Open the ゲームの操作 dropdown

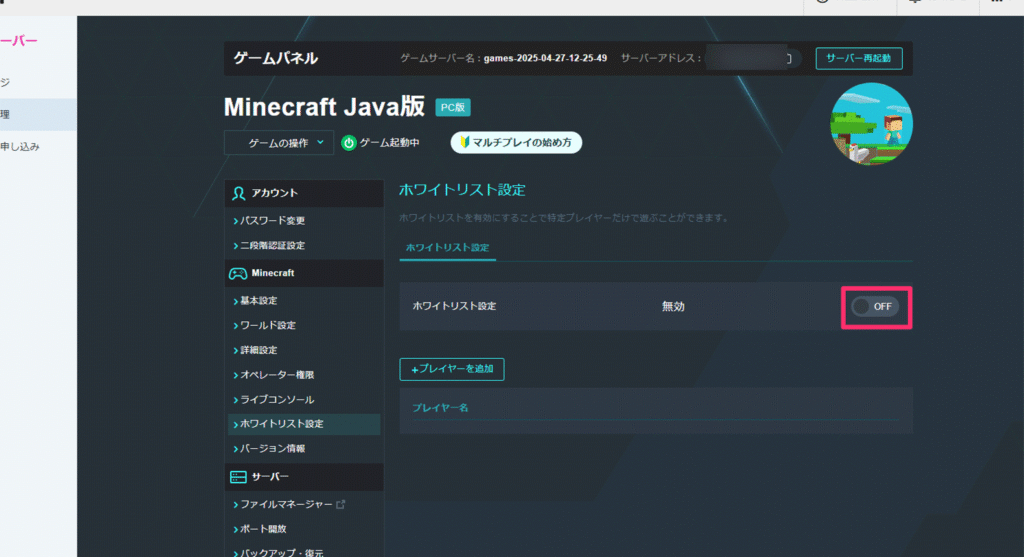click(279, 142)
